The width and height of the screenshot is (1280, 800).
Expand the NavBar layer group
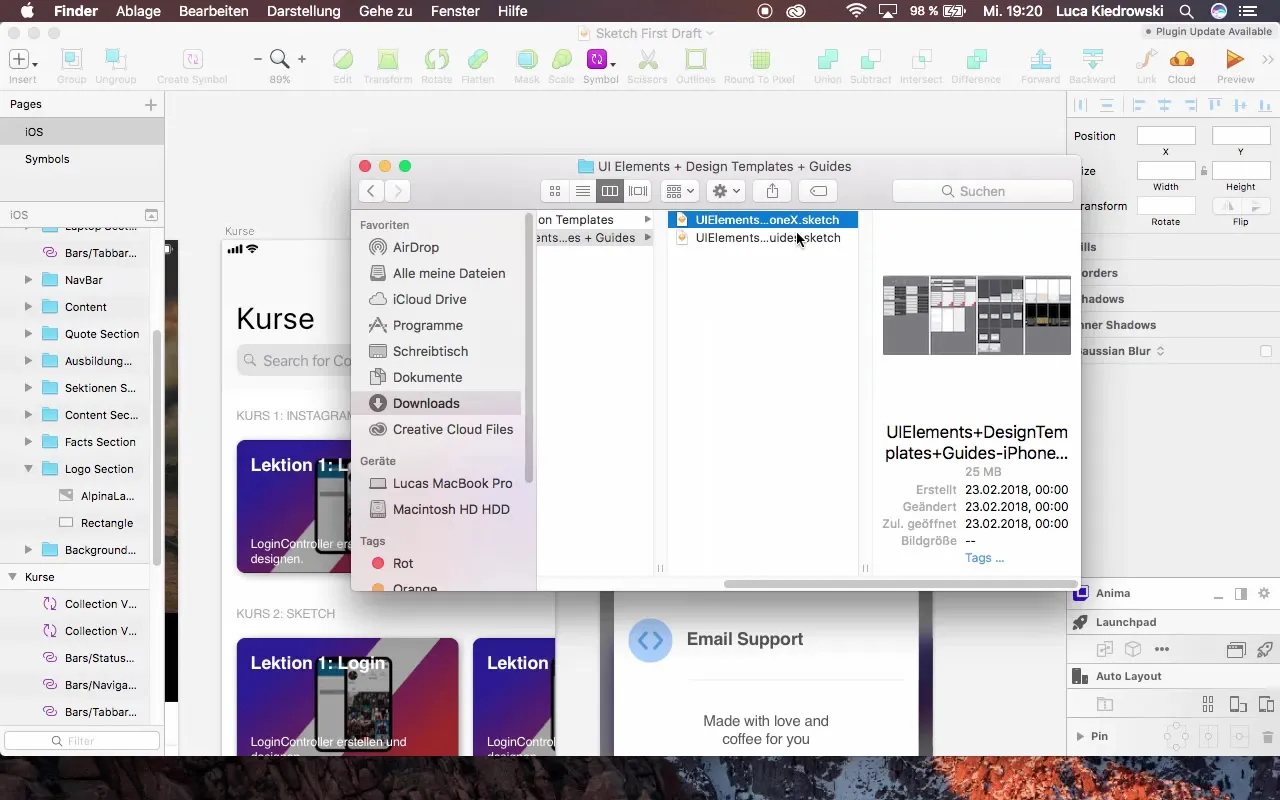click(x=28, y=280)
